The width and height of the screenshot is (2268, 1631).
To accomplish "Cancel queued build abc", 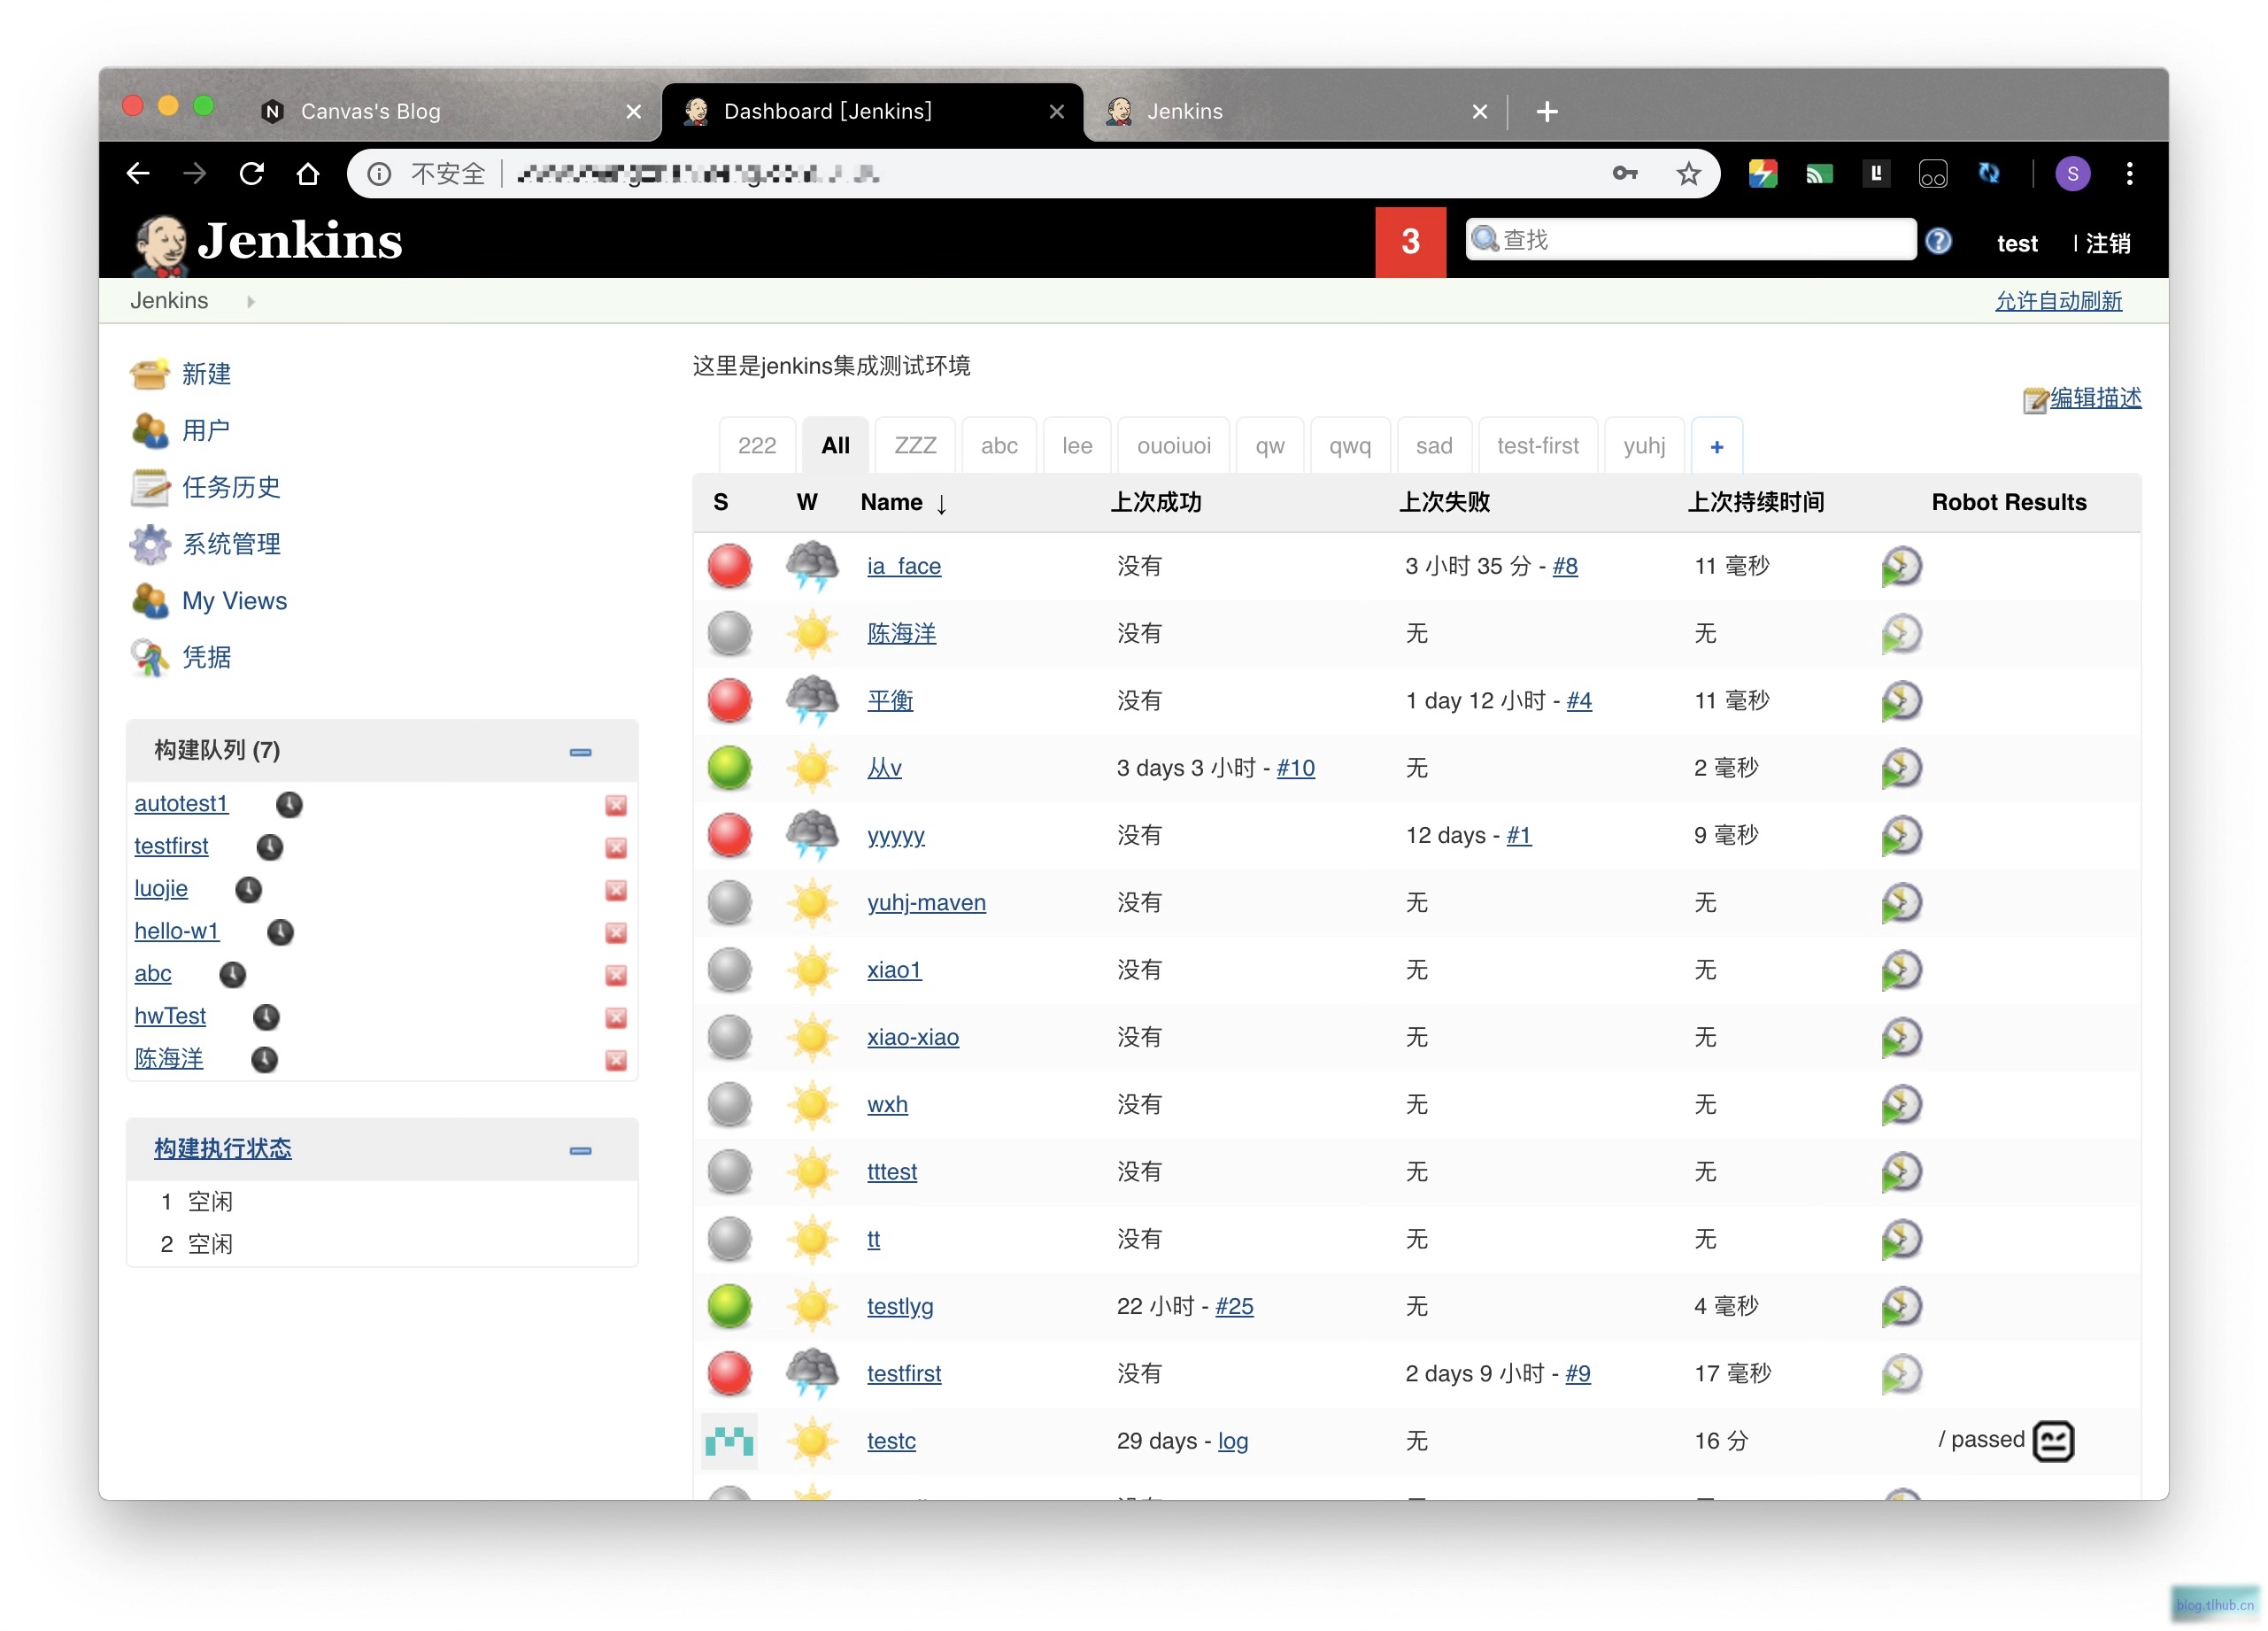I will pos(616,975).
